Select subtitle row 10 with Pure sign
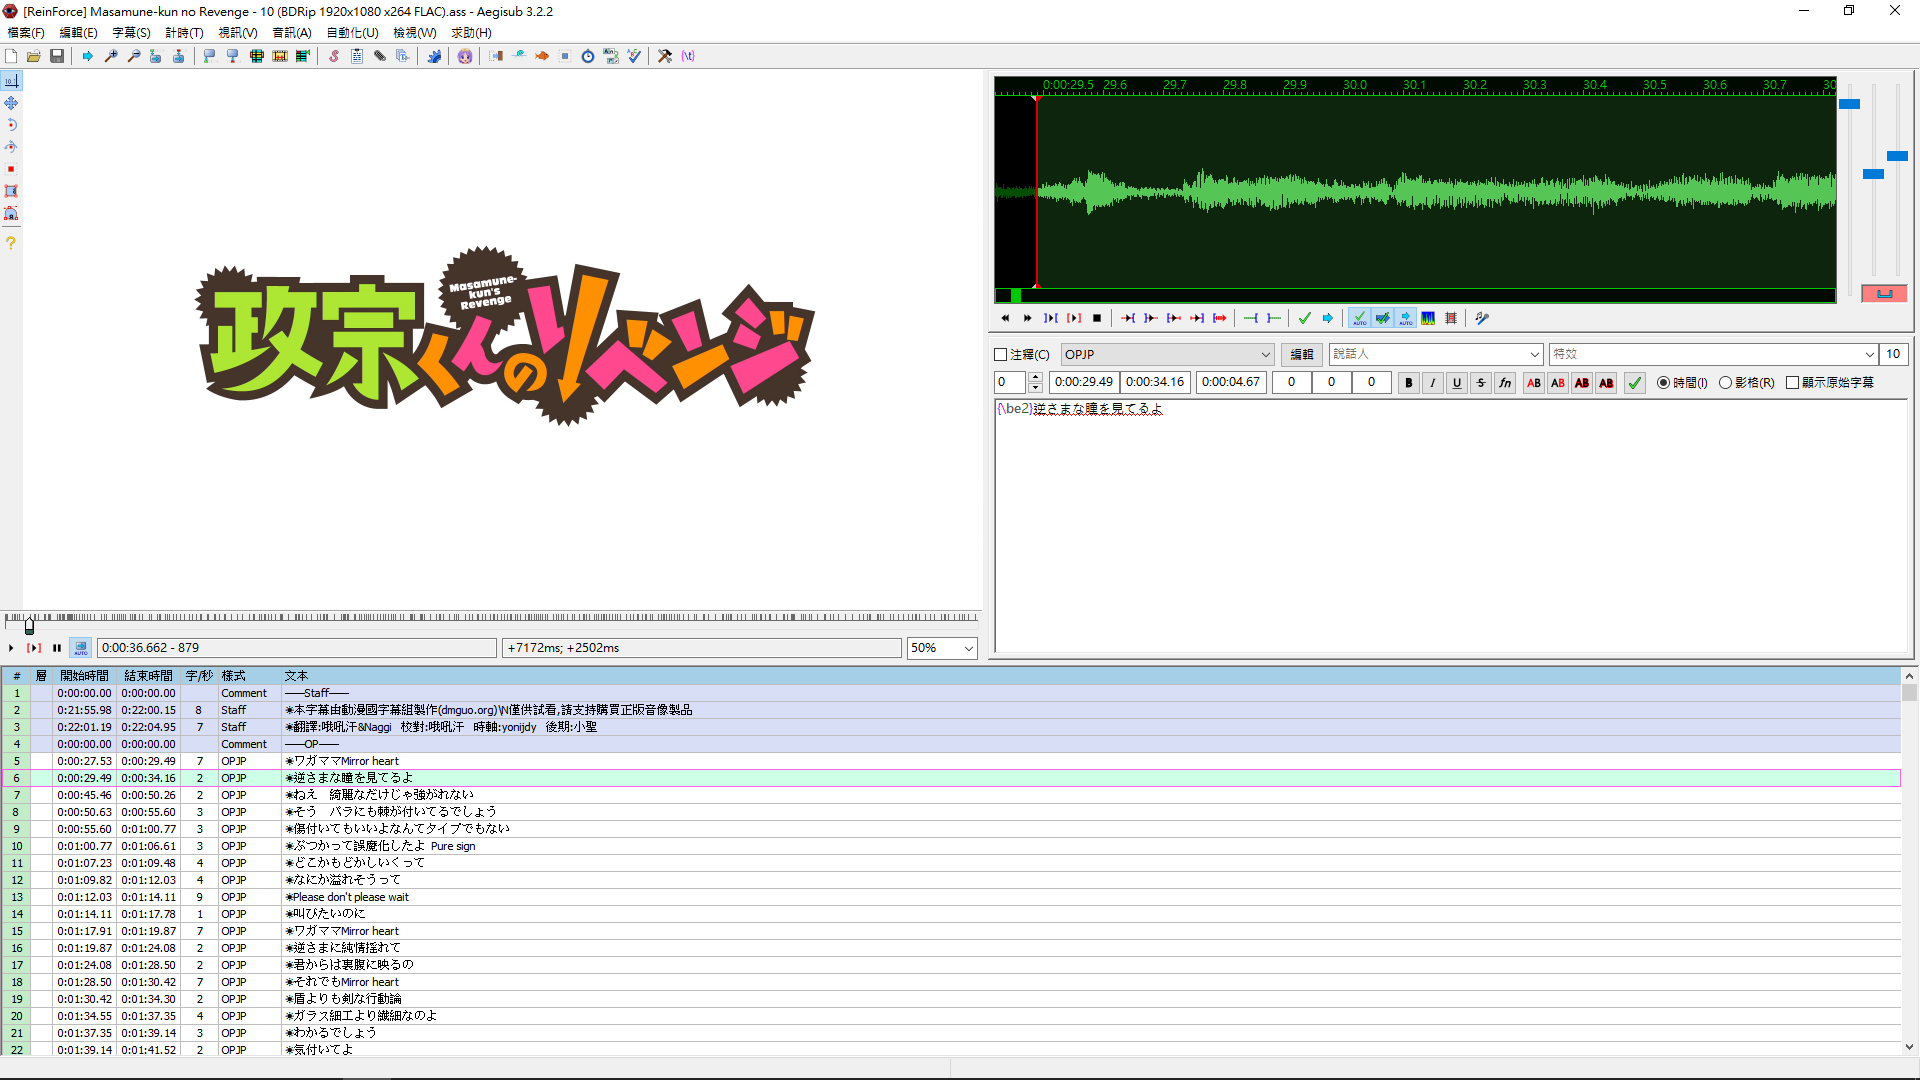Image resolution: width=1920 pixels, height=1080 pixels. (x=950, y=846)
